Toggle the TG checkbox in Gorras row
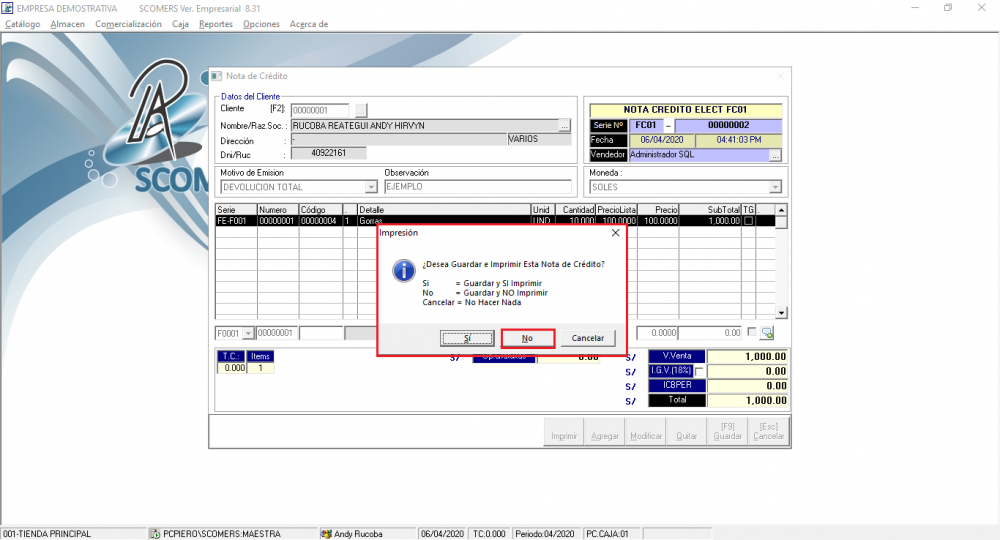Screen dimensions: 1000x540 click(x=749, y=221)
